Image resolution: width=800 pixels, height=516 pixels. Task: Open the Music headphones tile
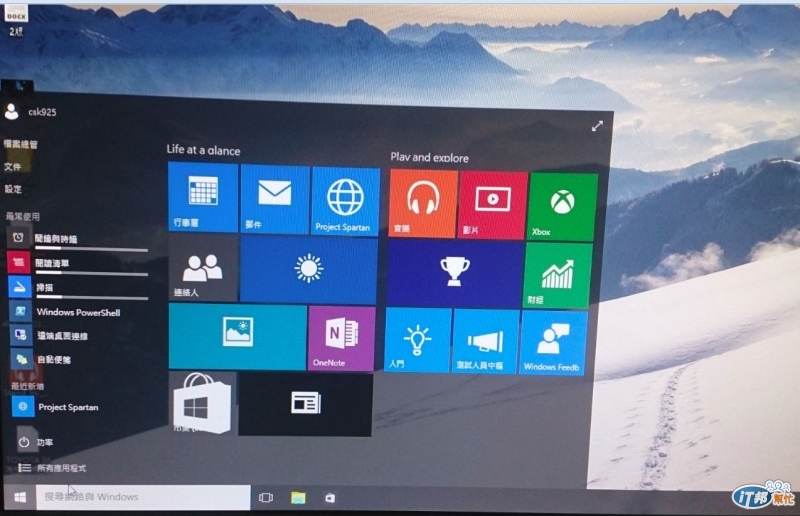(423, 204)
